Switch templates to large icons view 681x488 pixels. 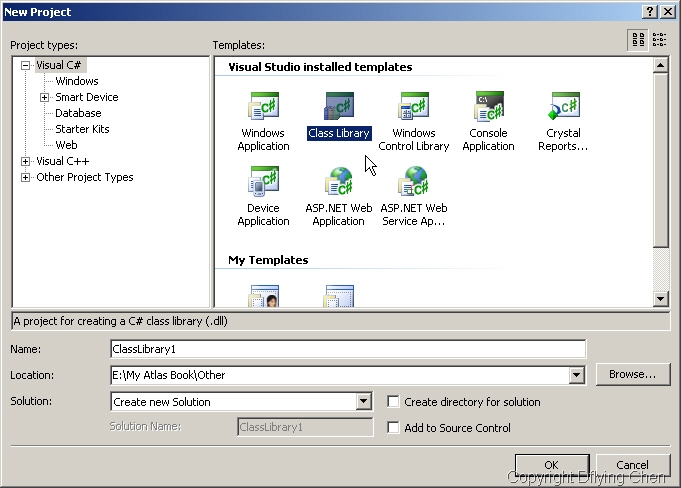click(638, 40)
